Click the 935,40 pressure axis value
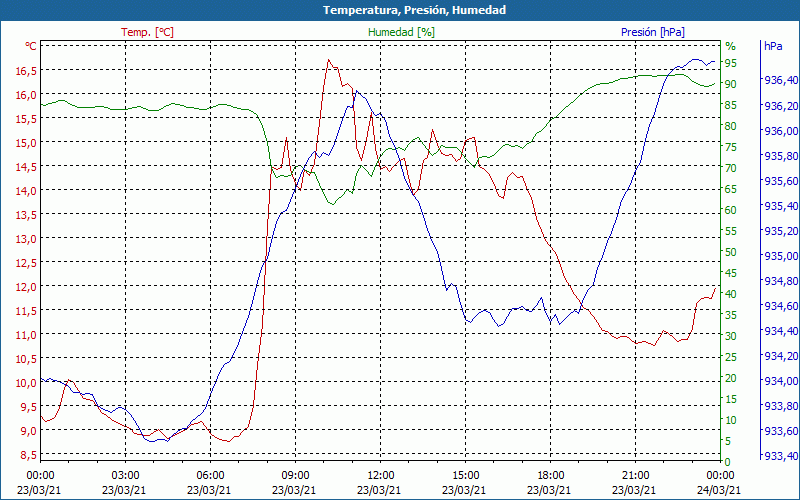This screenshot has height=500, width=800. pos(781,206)
